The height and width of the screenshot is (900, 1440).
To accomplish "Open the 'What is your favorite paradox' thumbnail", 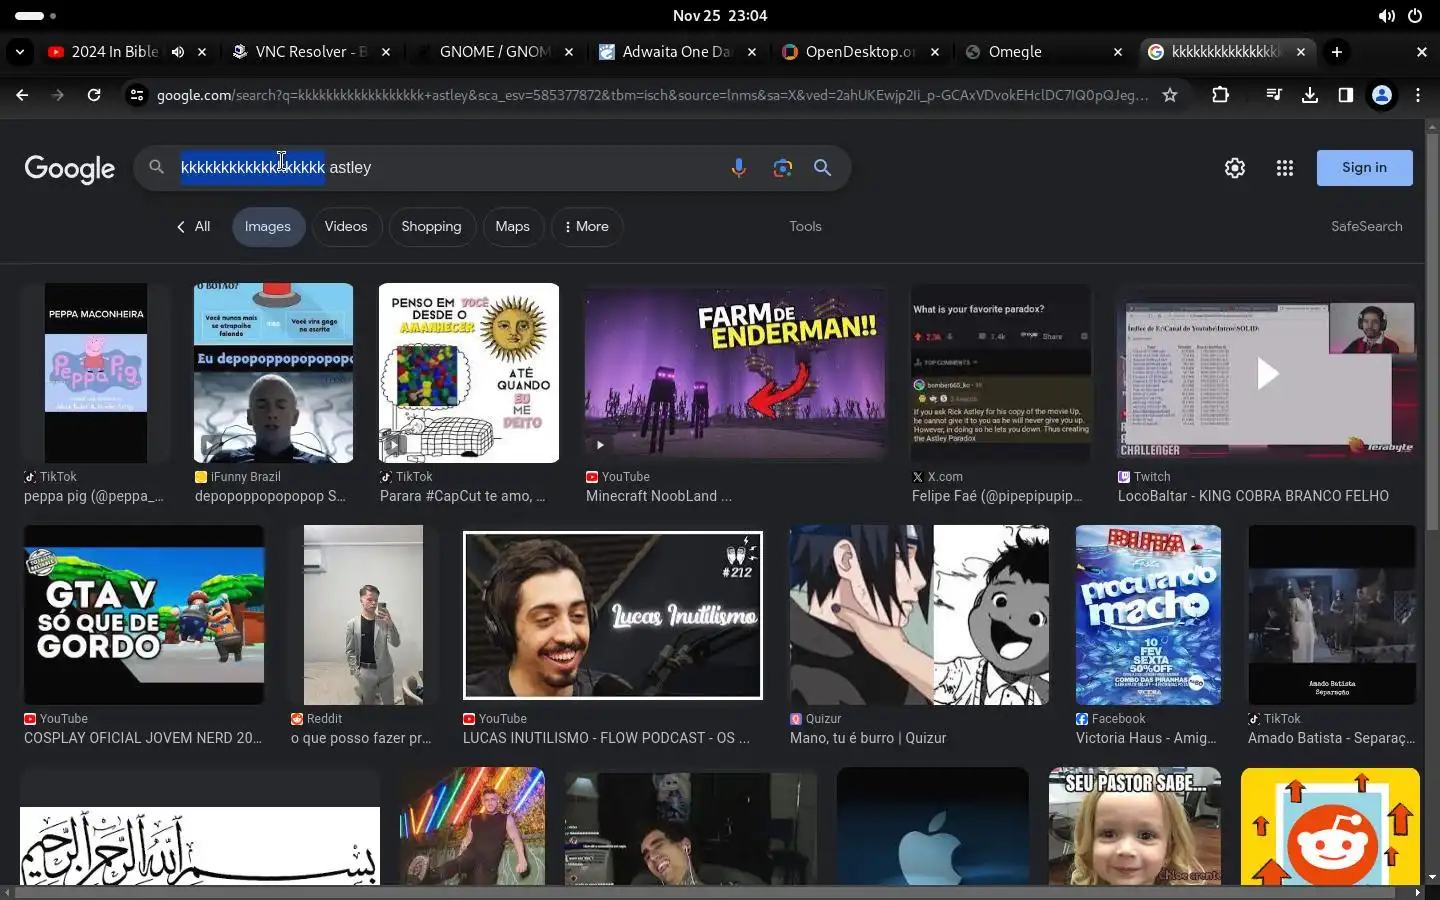I will tap(1001, 373).
